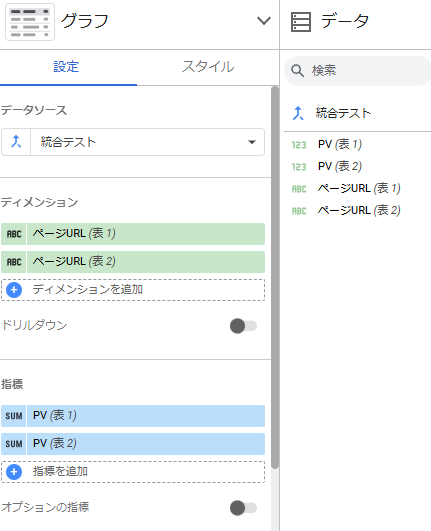The image size is (431, 531).
Task: Enable the オプションの指標 toggle
Action: click(x=243, y=508)
